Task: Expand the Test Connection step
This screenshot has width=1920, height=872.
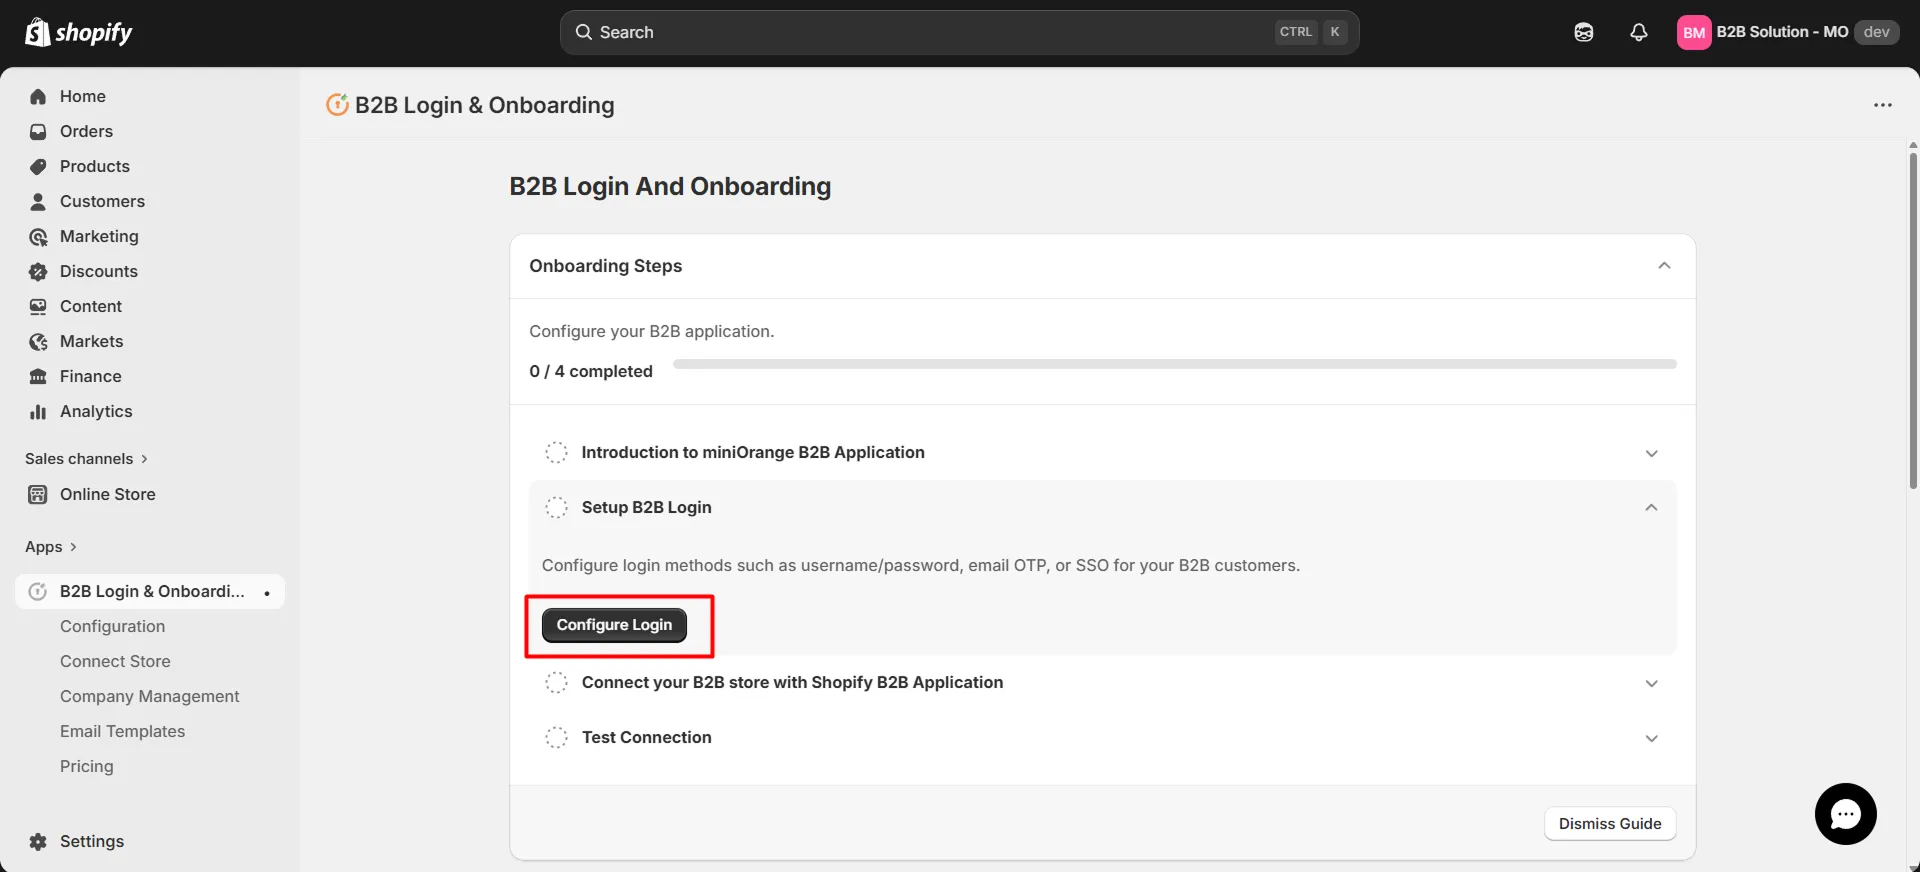Action: tap(1651, 738)
